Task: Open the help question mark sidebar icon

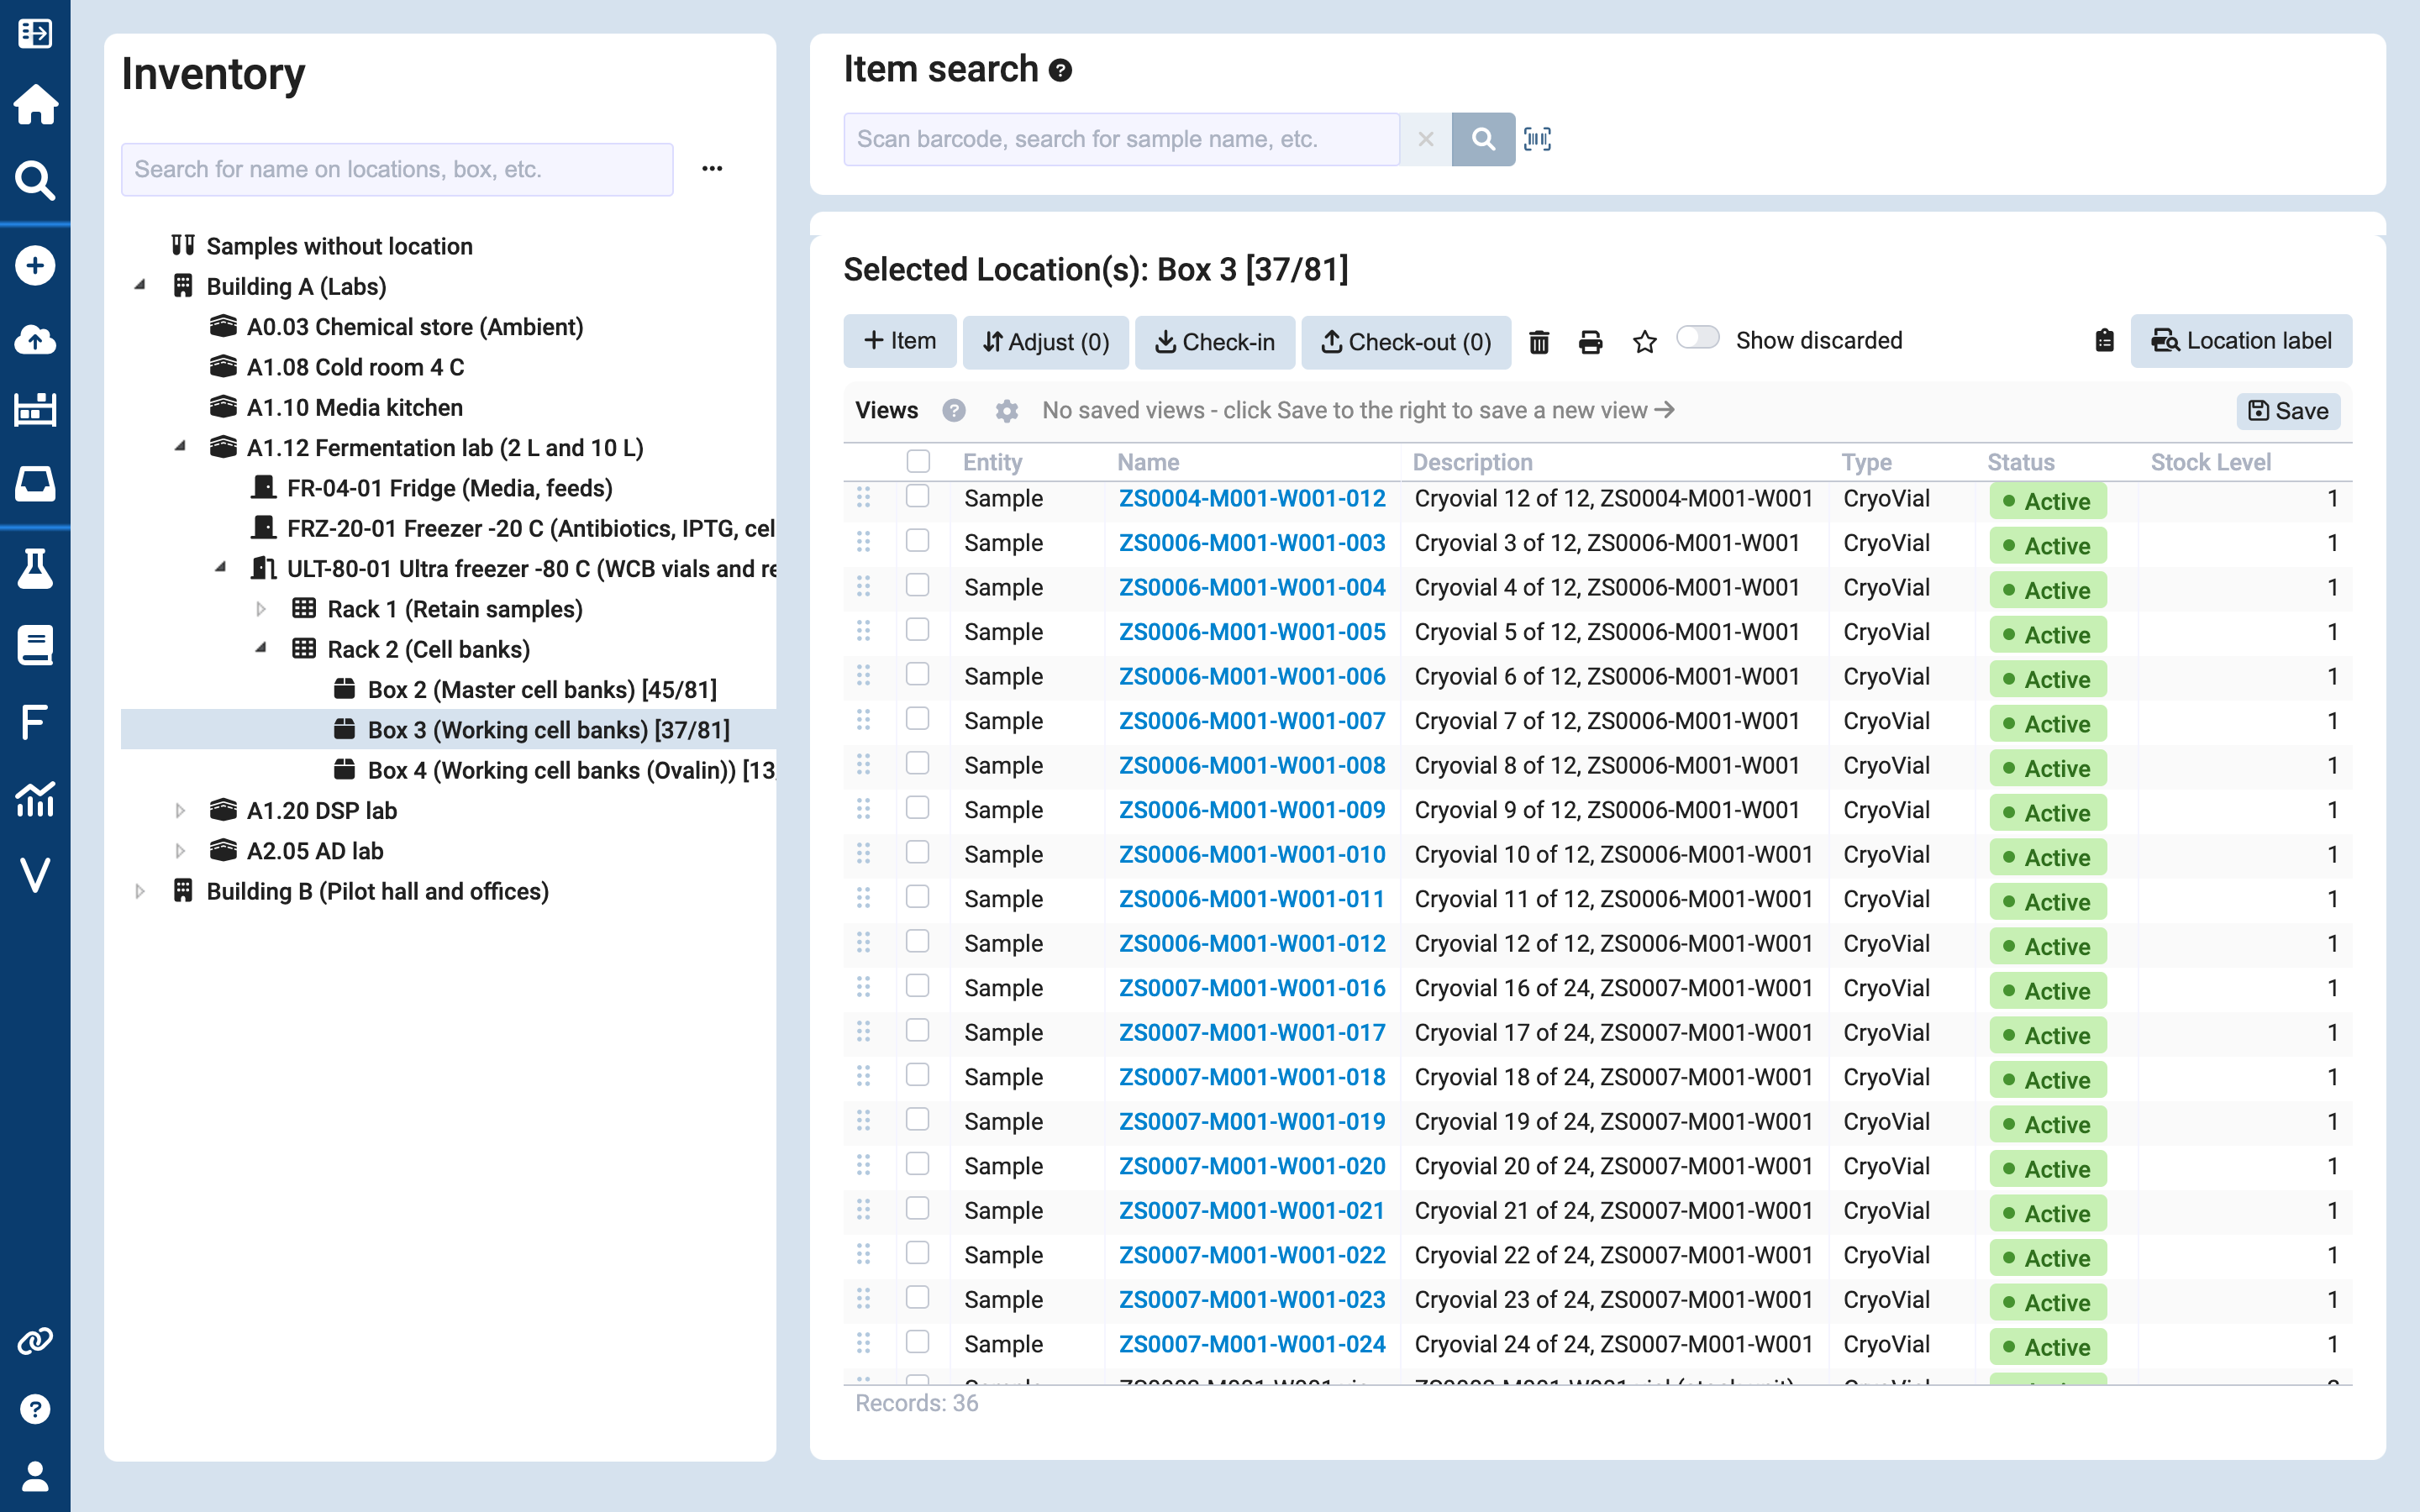Action: [x=35, y=1409]
